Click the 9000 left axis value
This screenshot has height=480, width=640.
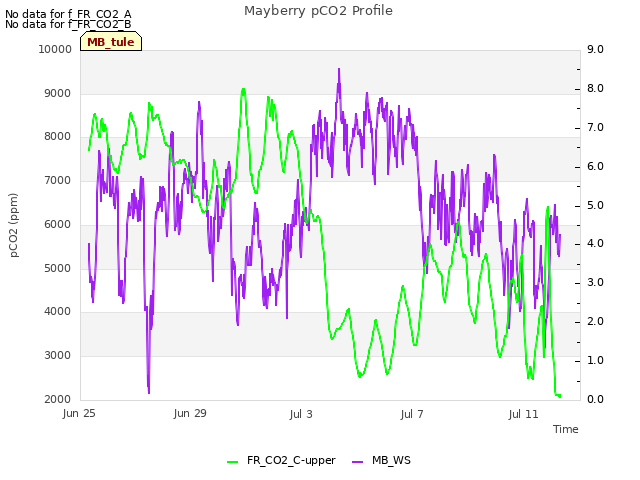click(x=58, y=93)
